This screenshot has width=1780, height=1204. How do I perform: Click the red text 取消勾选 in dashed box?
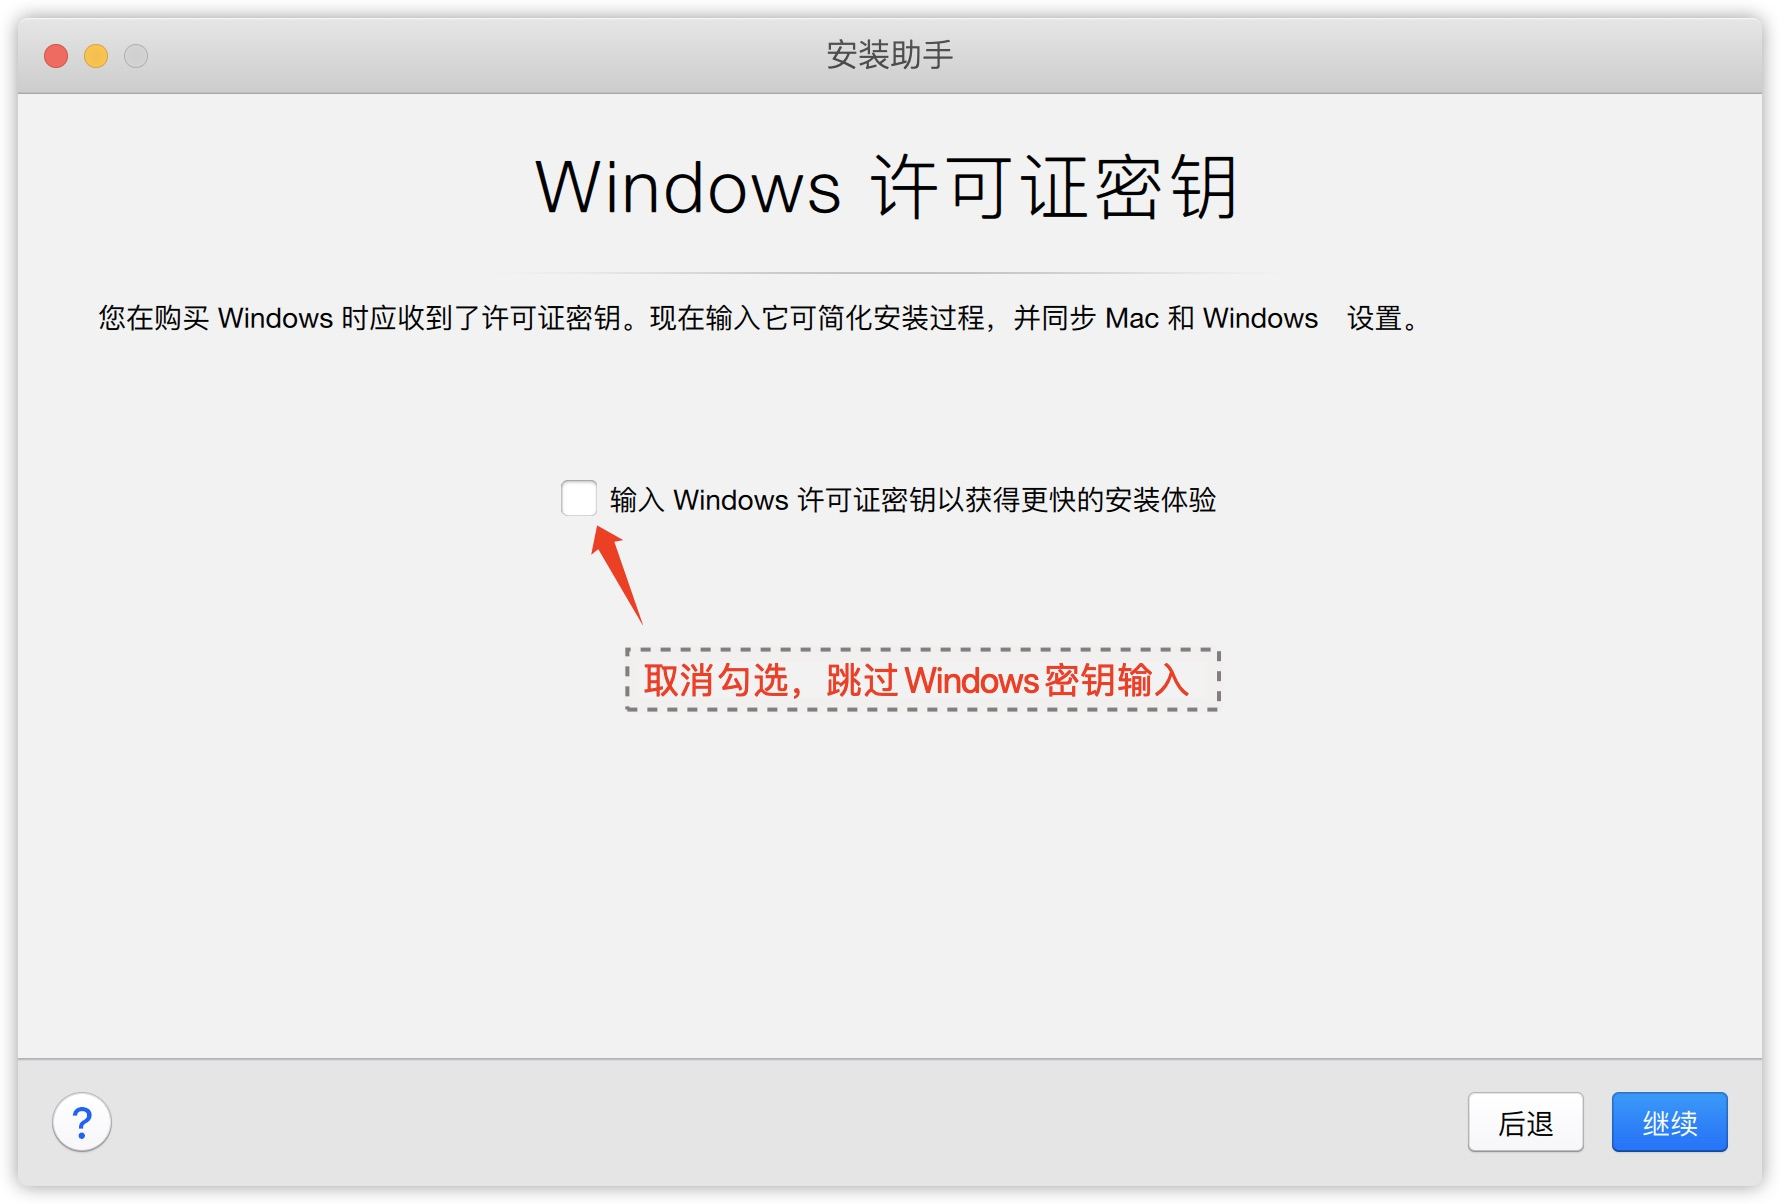pyautogui.click(x=716, y=680)
